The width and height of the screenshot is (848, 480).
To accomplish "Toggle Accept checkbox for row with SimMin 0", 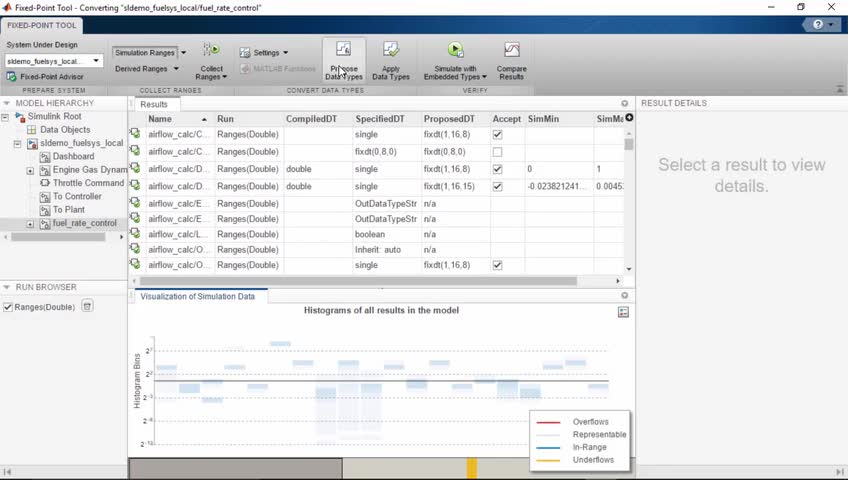I will [x=497, y=169].
